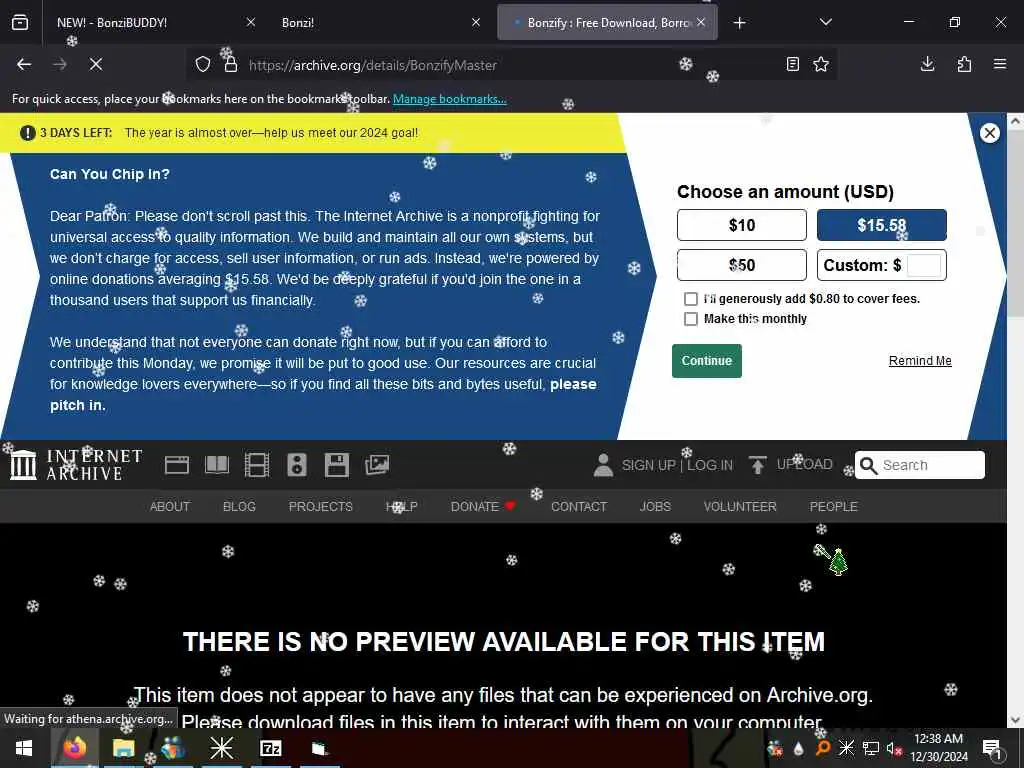Open the PEOPLE menu item
Viewport: 1024px width, 768px height.
833,507
